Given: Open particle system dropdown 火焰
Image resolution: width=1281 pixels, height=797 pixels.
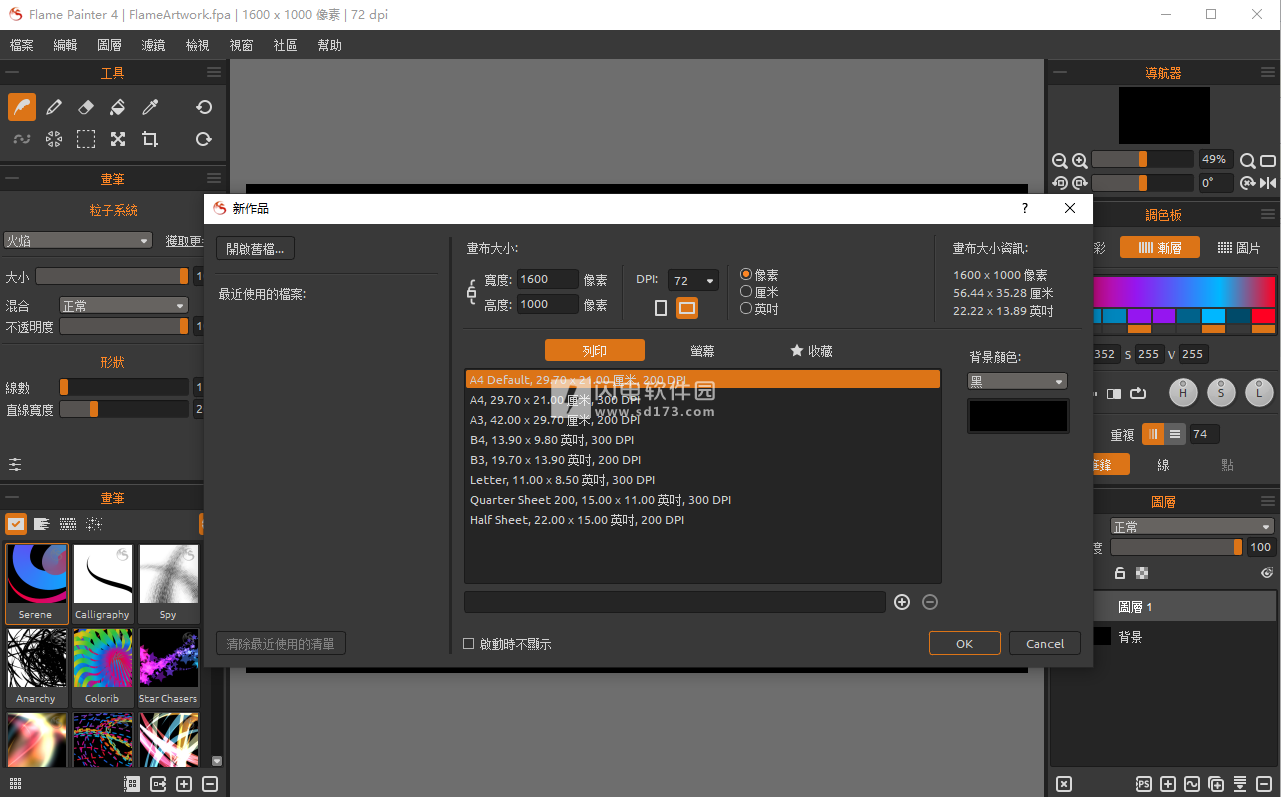Looking at the screenshot, I should click(x=78, y=240).
